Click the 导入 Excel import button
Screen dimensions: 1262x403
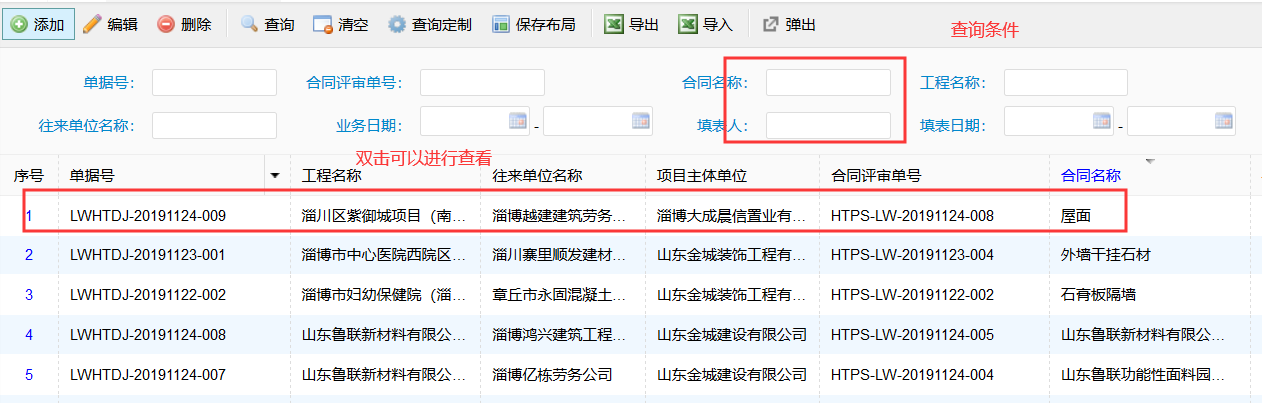point(706,24)
